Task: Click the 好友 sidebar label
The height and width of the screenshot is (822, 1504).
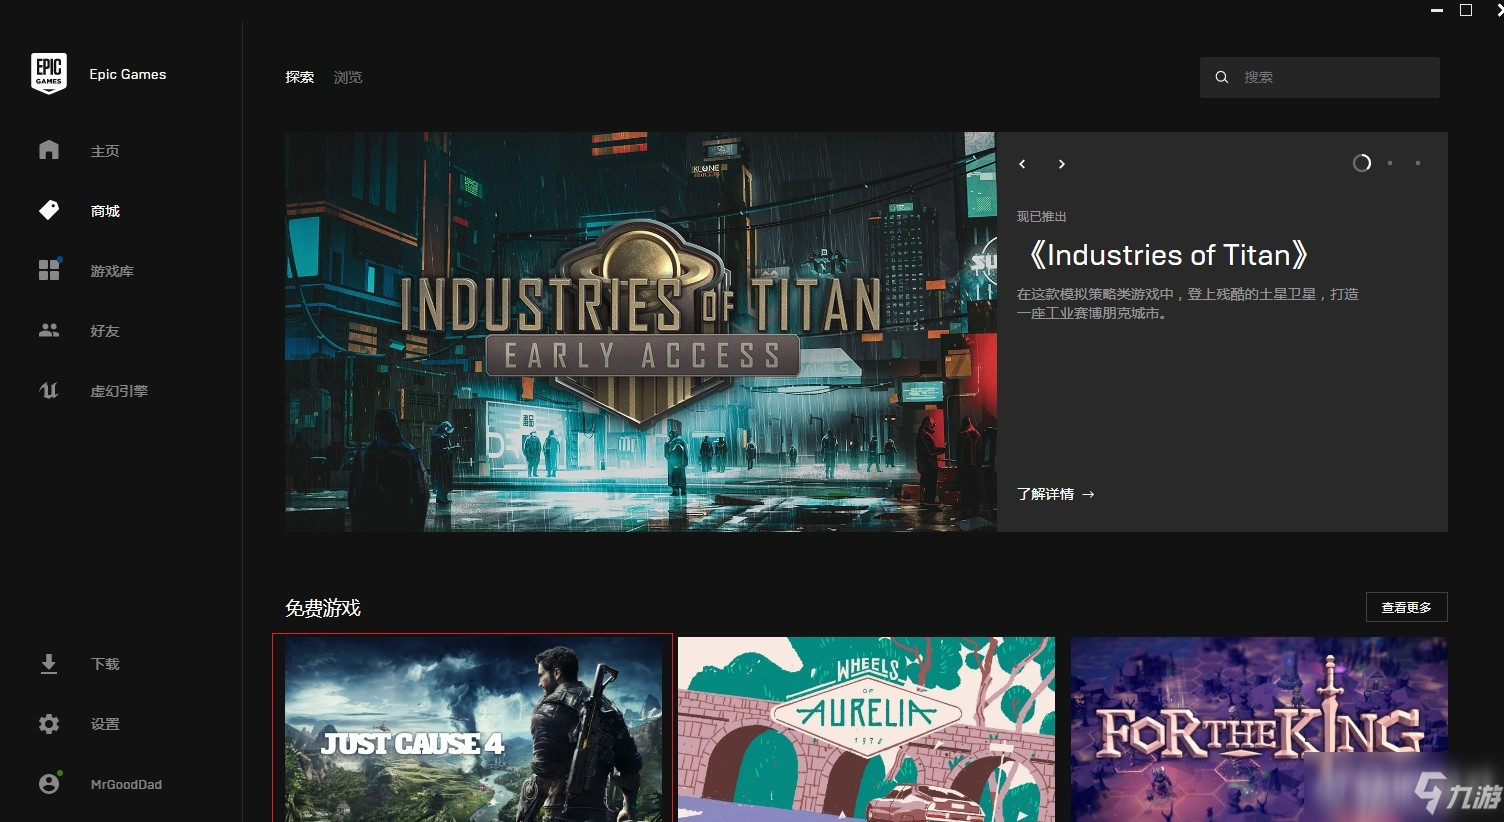Action: pos(105,331)
